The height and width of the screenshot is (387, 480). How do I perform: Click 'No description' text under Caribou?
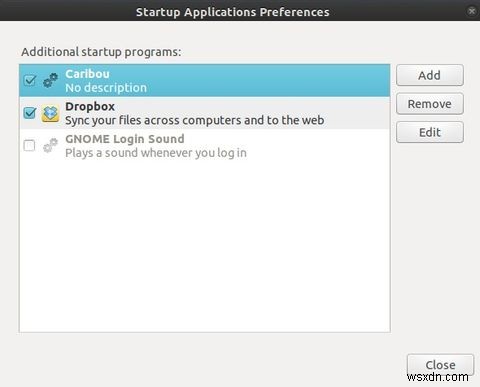pos(106,88)
